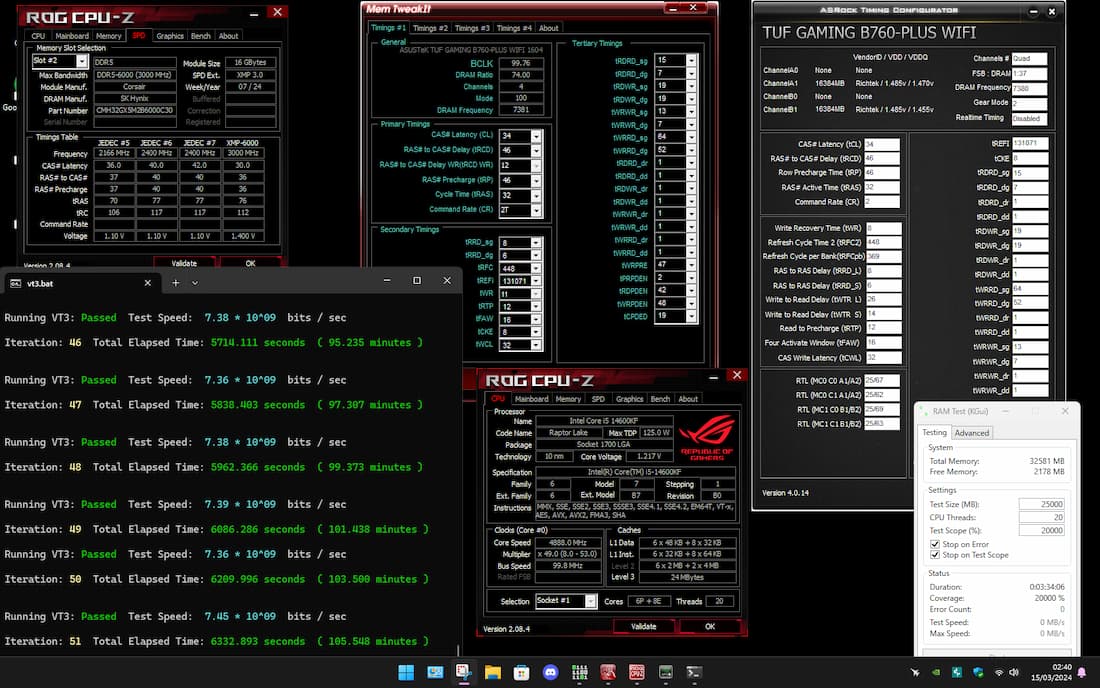Screen dimensions: 1100x688
Task: Open File Explorer from the taskbar
Action: pos(492,673)
